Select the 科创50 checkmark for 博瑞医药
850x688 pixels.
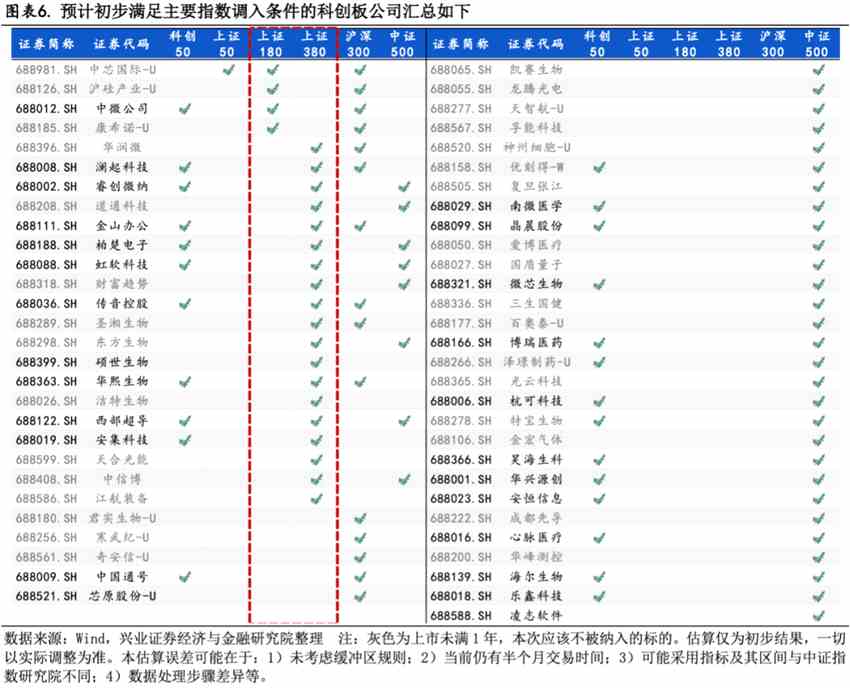click(599, 343)
